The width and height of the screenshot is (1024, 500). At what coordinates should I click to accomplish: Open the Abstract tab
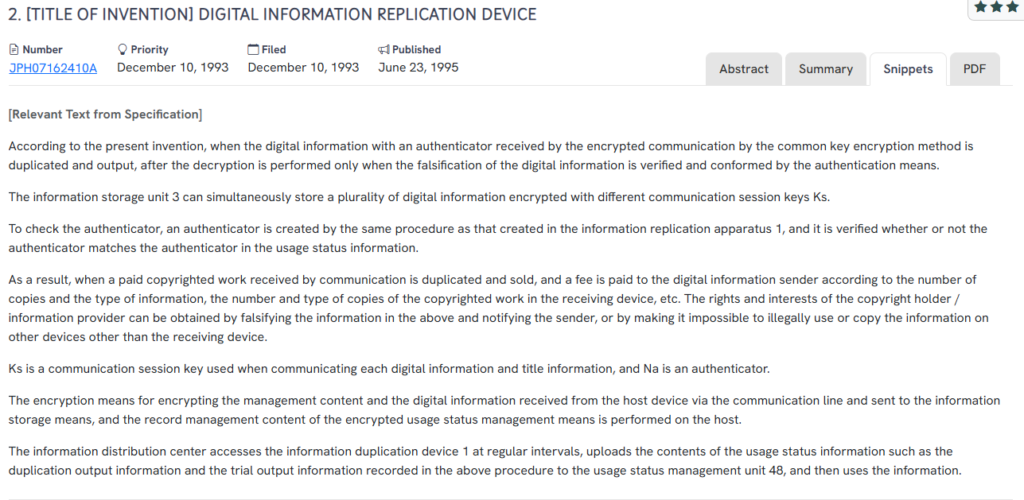744,69
